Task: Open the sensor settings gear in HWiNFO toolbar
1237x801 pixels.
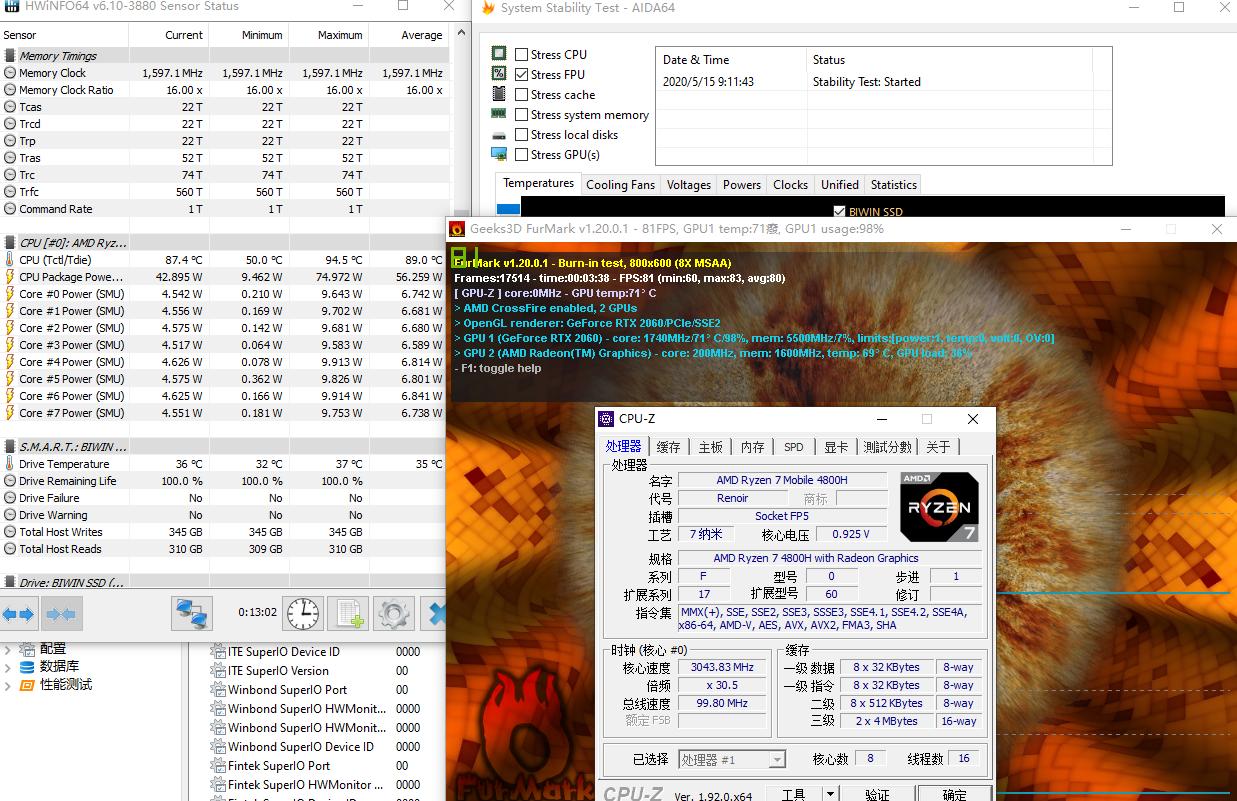Action: (x=393, y=615)
